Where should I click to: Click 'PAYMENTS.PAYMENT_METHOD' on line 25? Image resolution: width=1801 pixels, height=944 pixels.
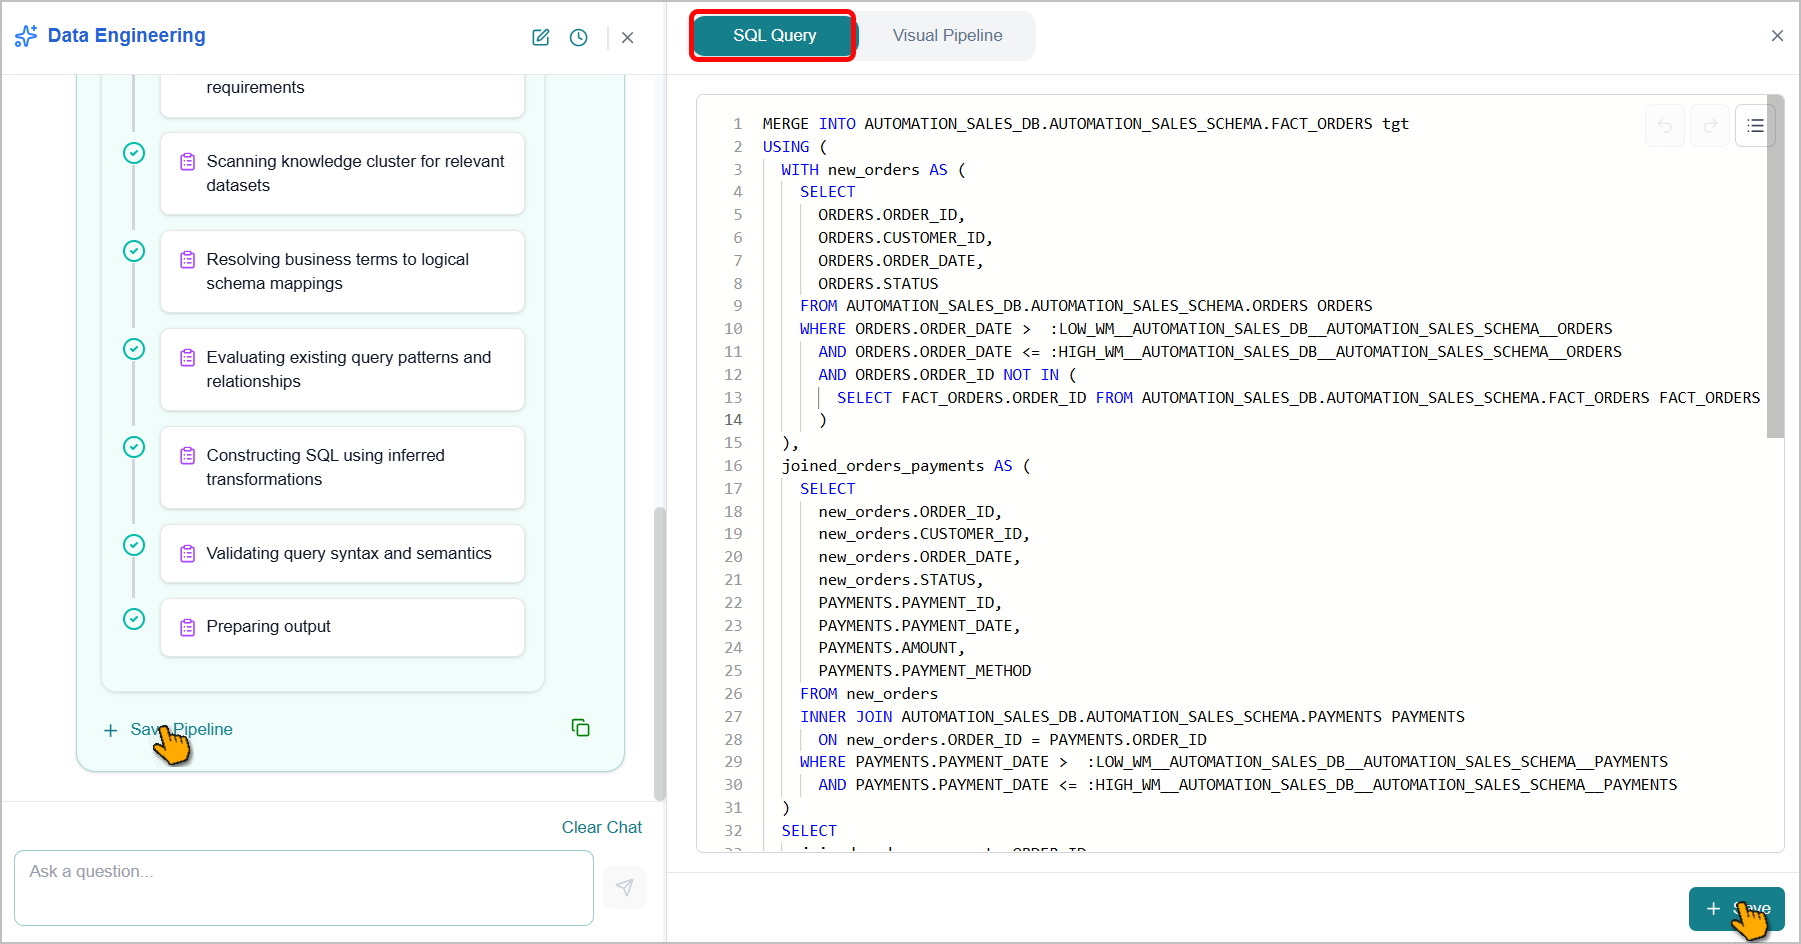click(x=924, y=671)
